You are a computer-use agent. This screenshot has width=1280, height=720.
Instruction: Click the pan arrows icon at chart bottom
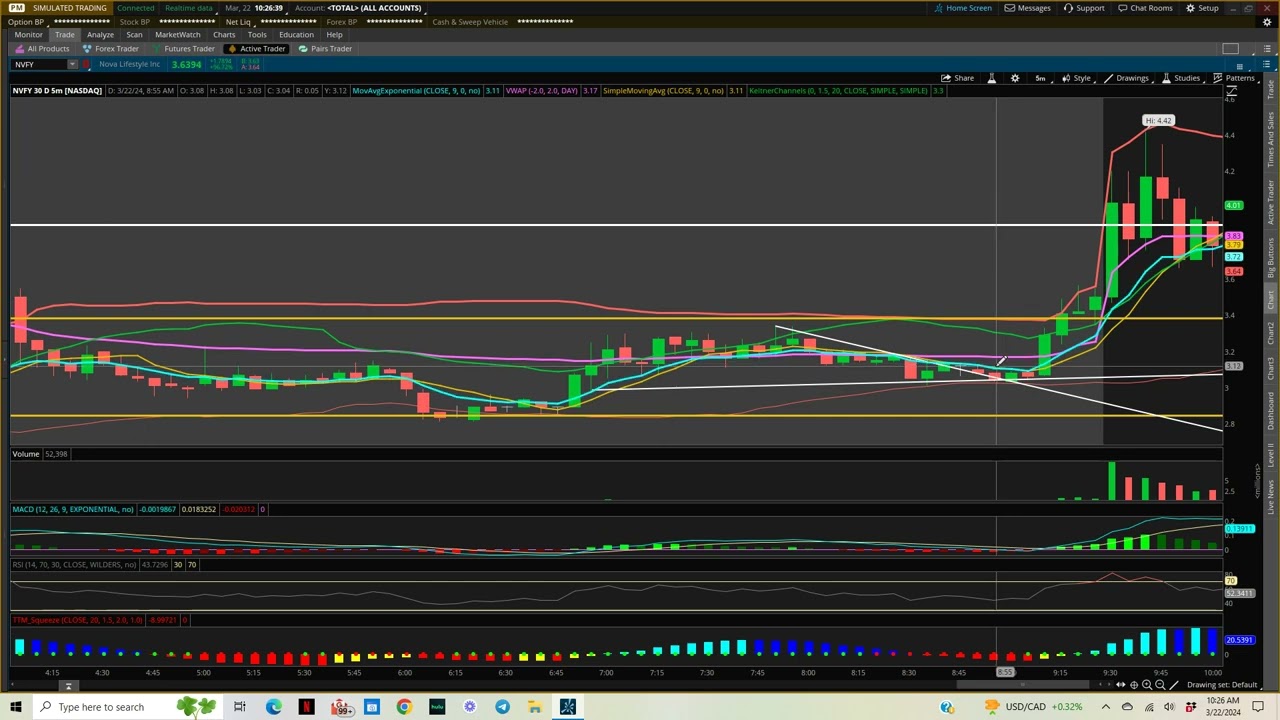click(x=1120, y=685)
